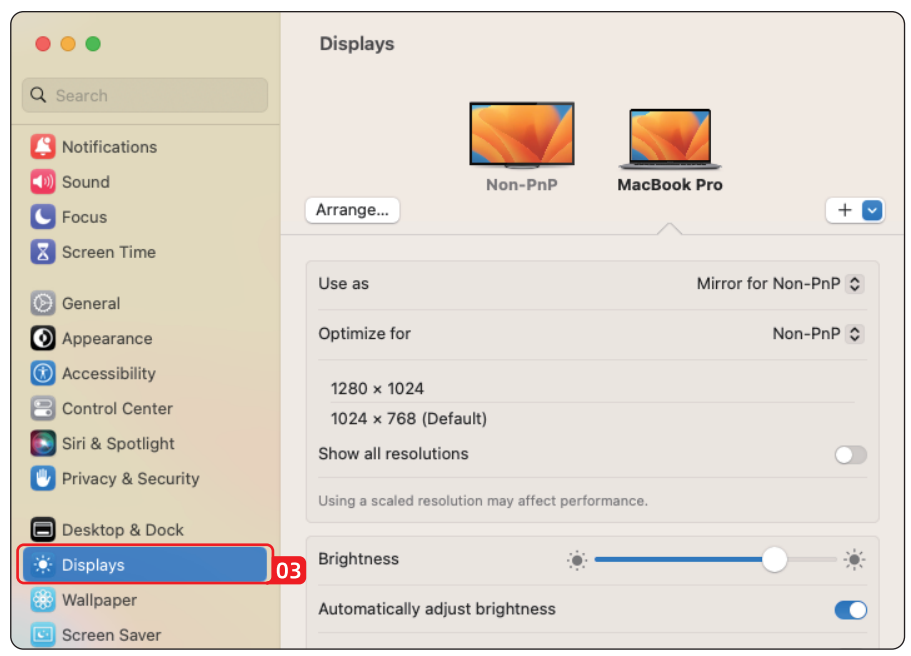
Task: Expand the Optimize for dropdown
Action: [x=817, y=334]
